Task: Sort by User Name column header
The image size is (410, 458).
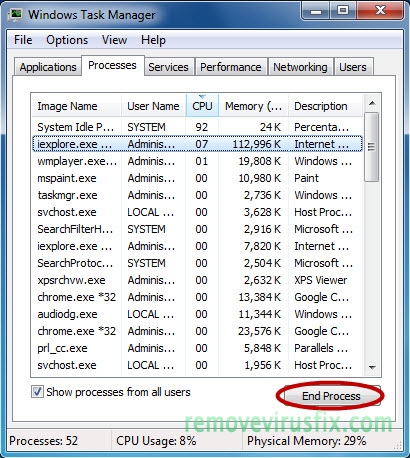Action: pyautogui.click(x=153, y=106)
